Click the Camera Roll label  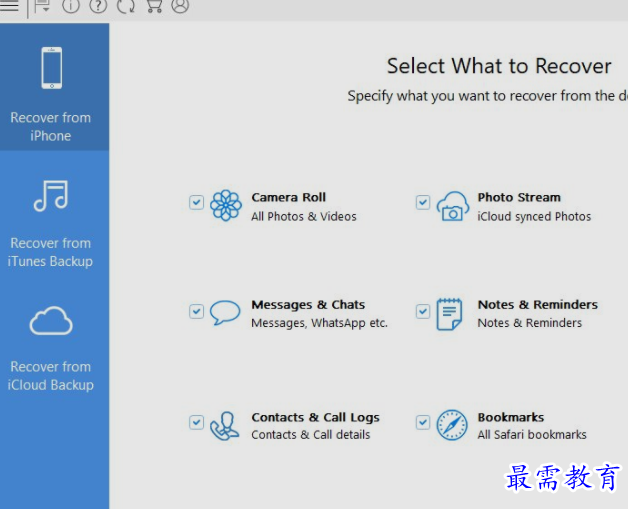(288, 197)
